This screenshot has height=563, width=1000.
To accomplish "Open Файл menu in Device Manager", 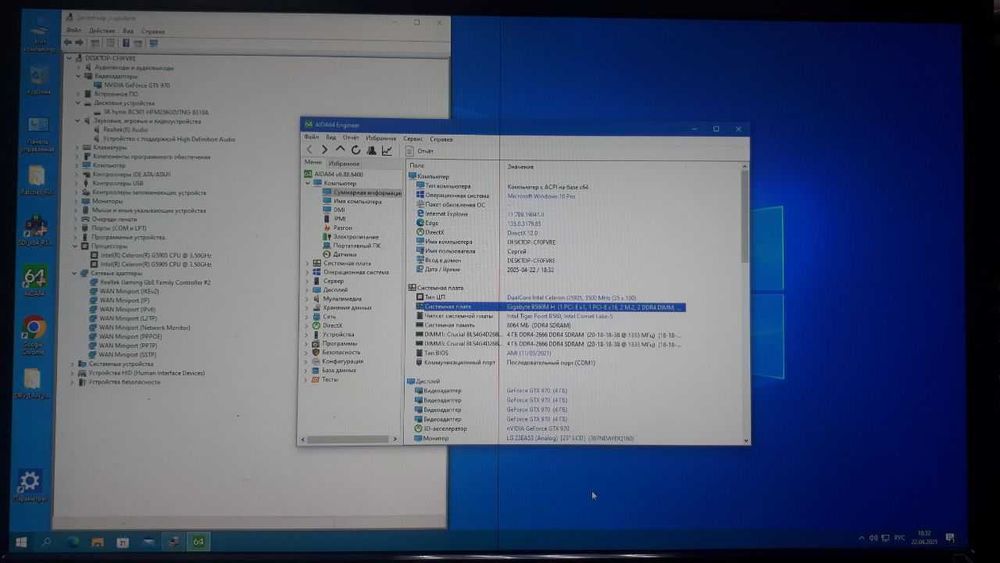I will (x=73, y=30).
